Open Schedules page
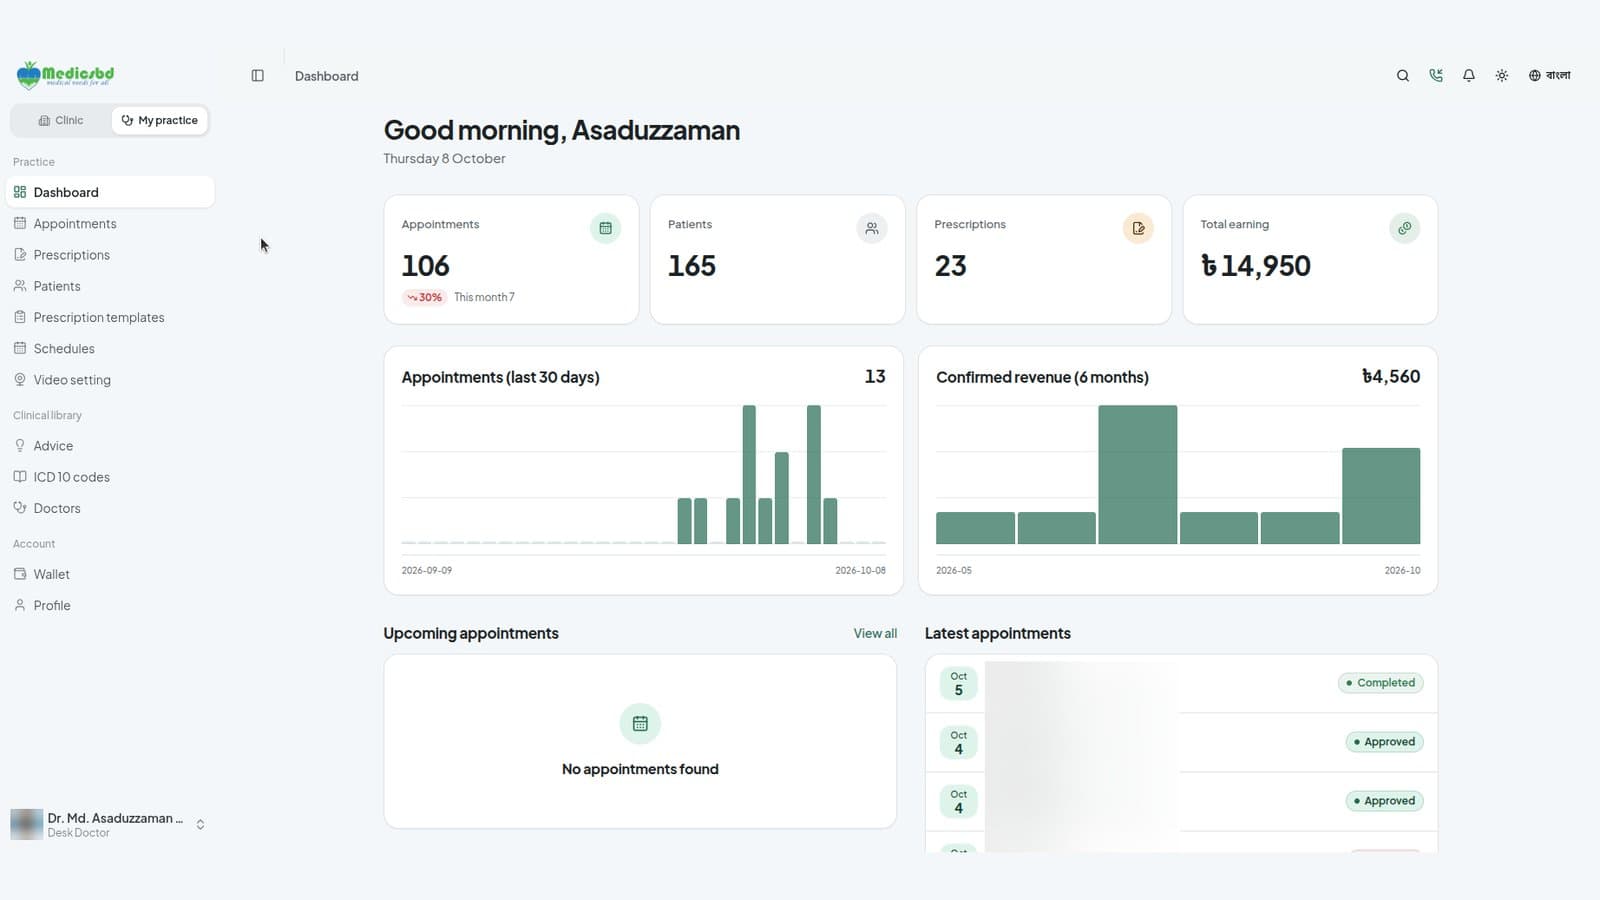This screenshot has height=900, width=1600. click(x=110, y=348)
